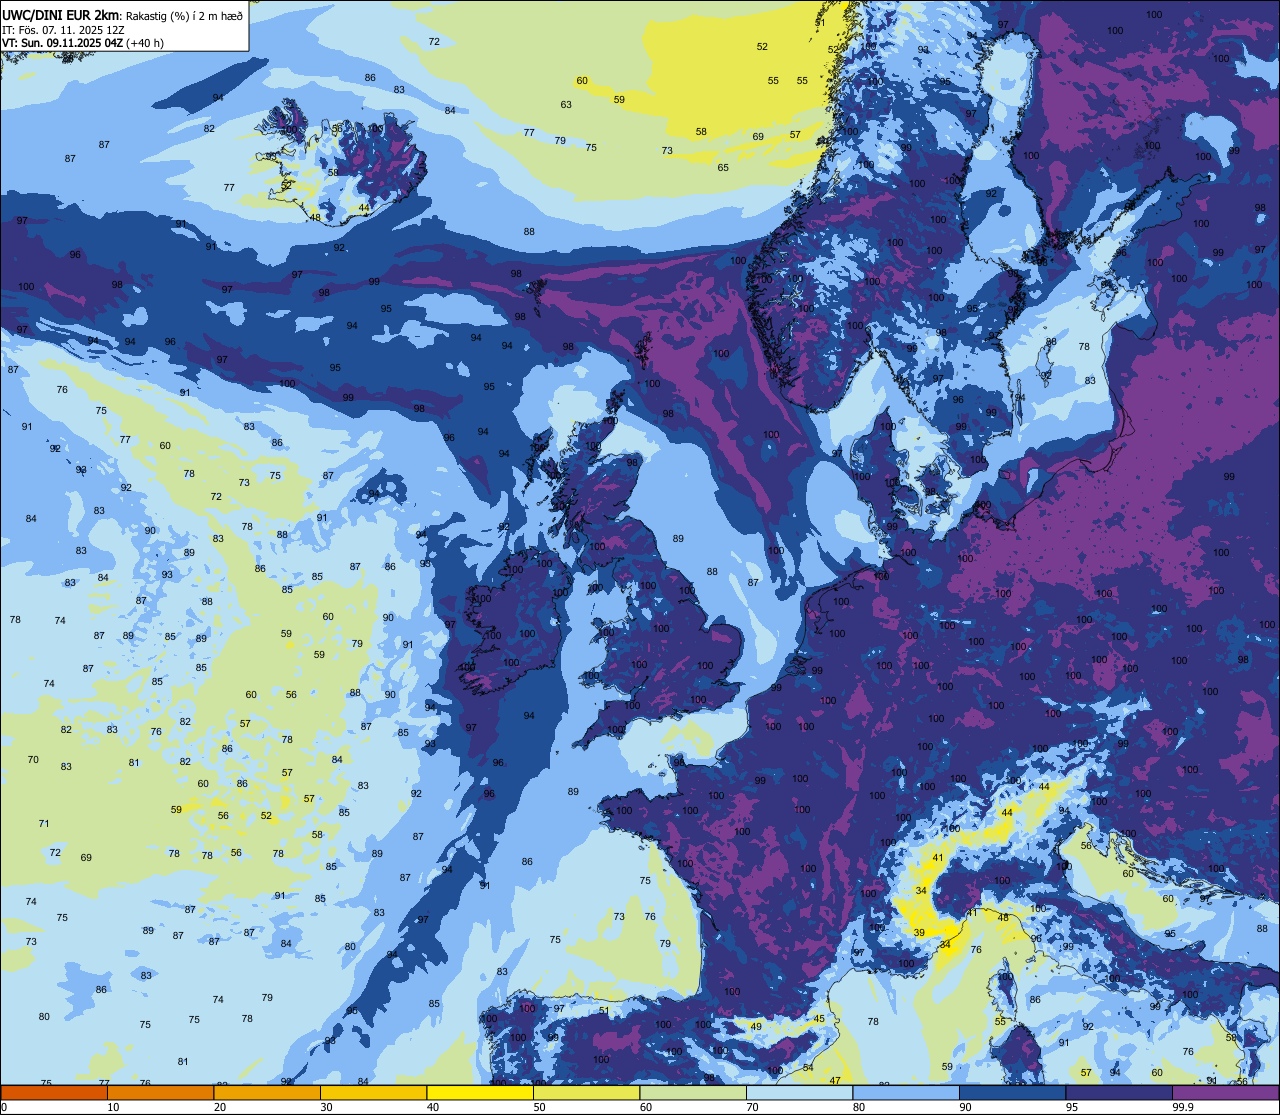The width and height of the screenshot is (1280, 1115).
Task: Click the valid time 'VT: Sun. 09.11.2025 04Z'
Action: click(x=62, y=43)
